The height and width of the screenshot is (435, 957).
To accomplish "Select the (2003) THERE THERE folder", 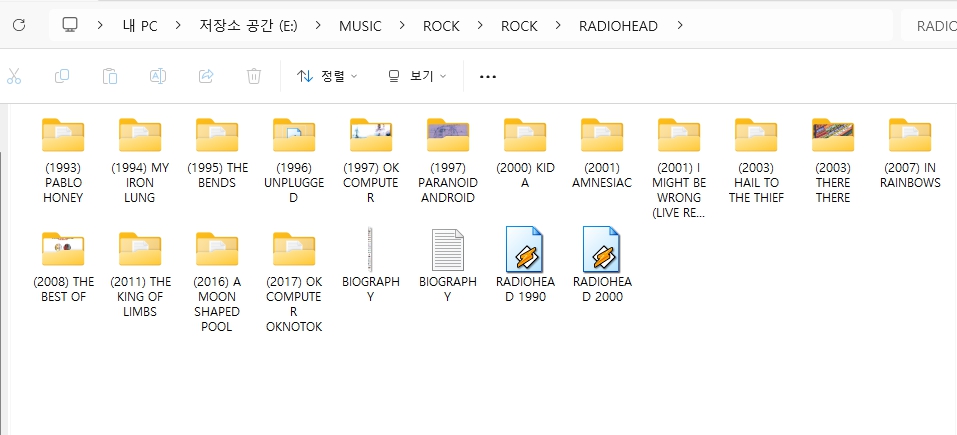I will point(832,162).
